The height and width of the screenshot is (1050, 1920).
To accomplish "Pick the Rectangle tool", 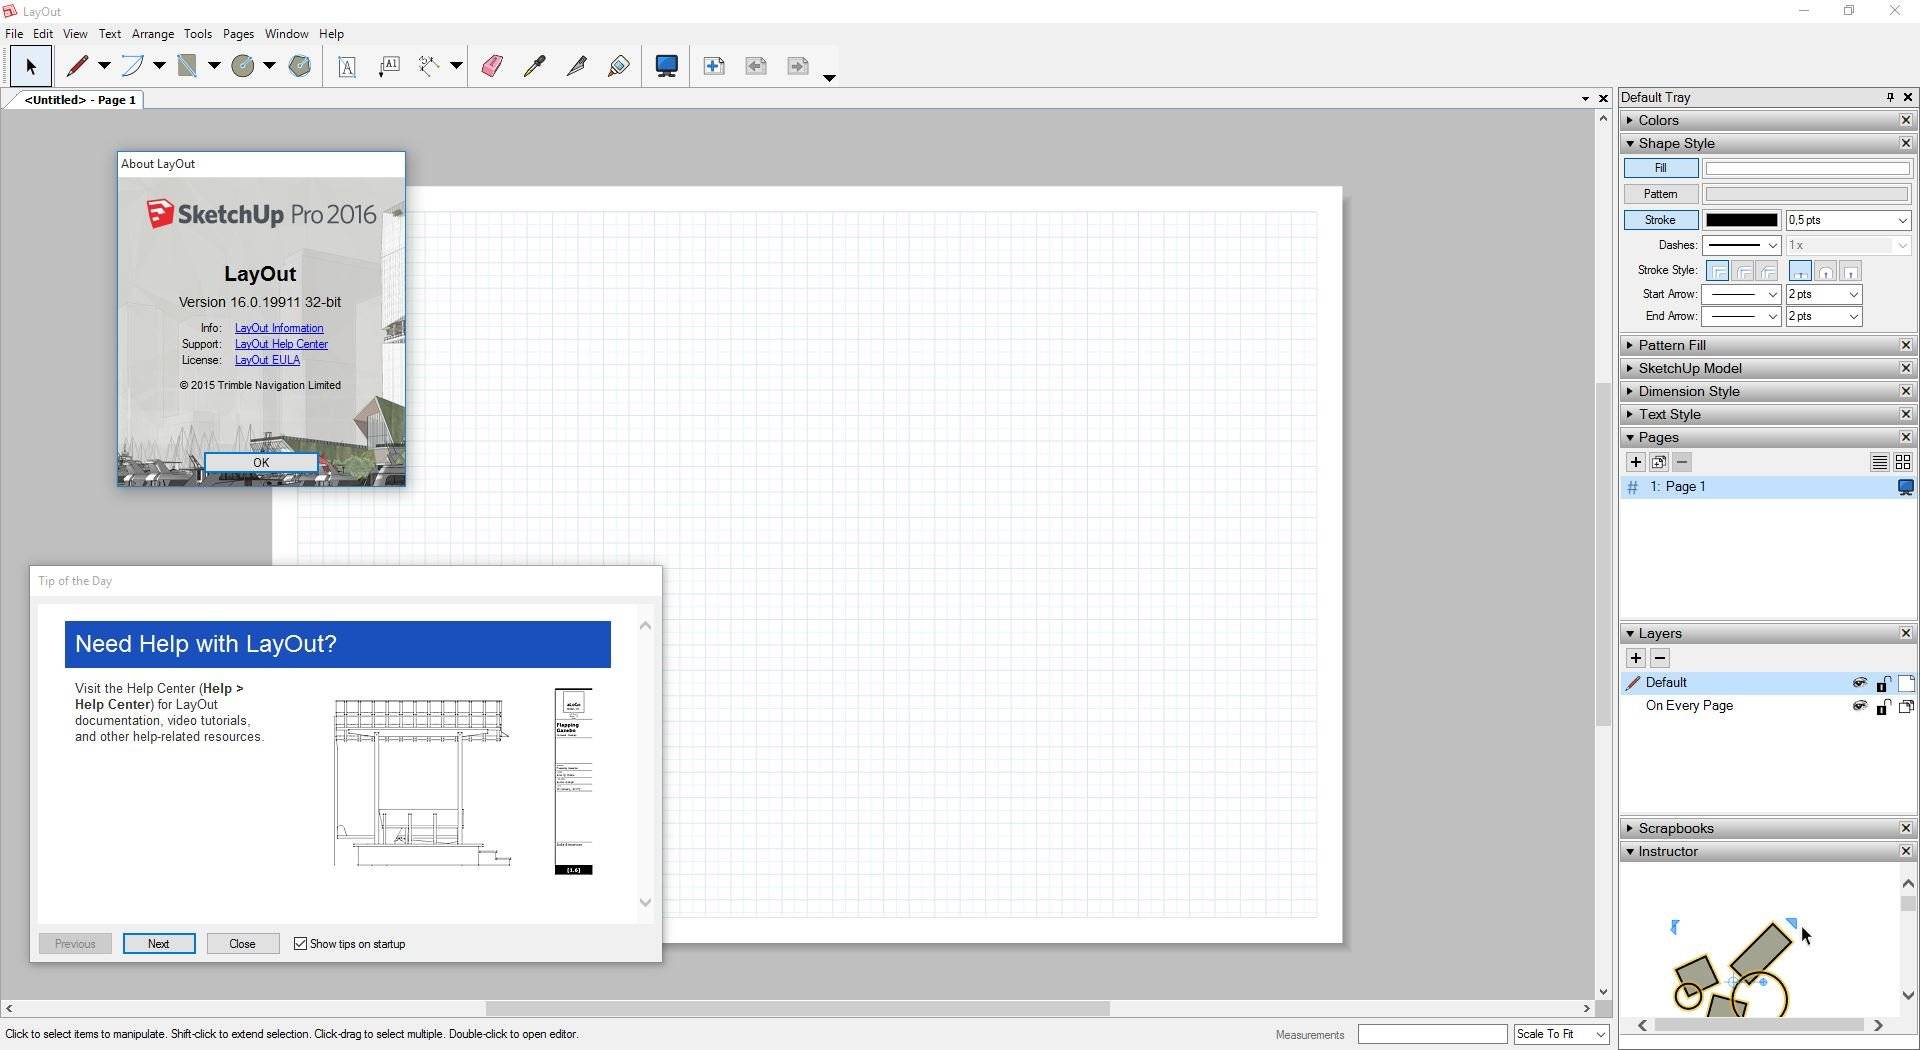I will (187, 66).
